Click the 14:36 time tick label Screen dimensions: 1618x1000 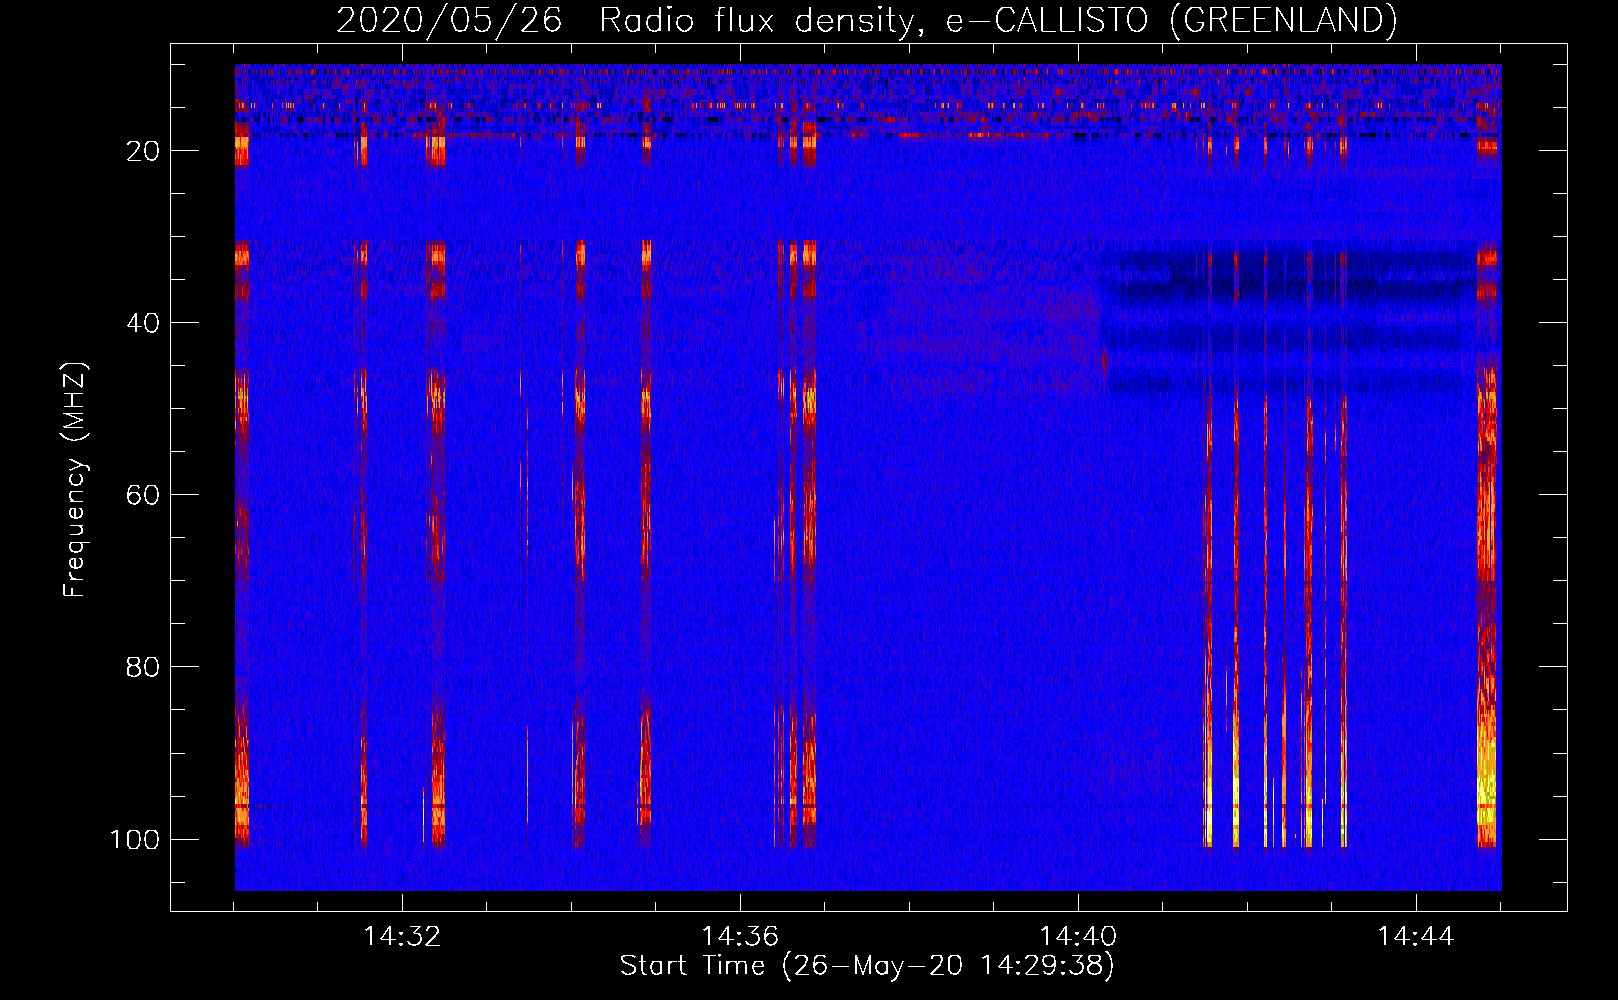[740, 937]
